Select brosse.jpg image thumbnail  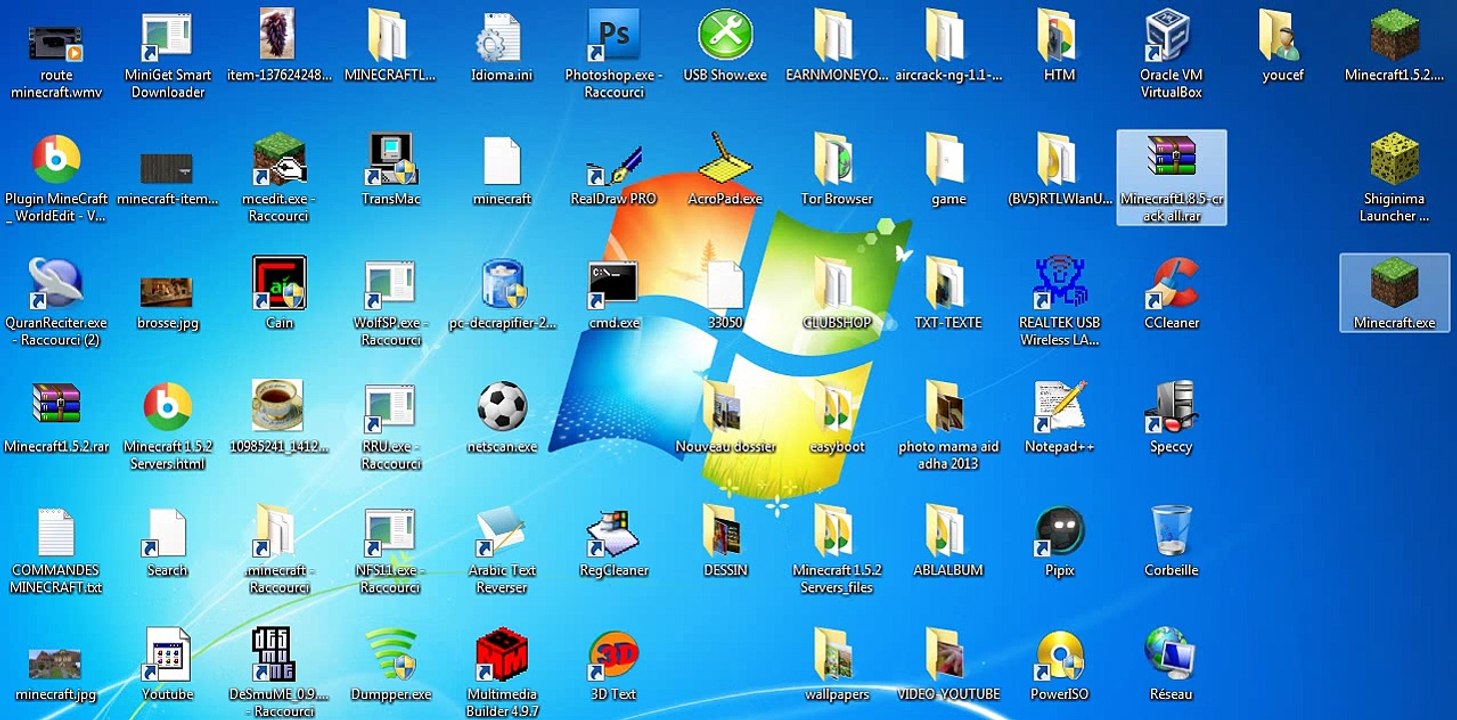point(167,292)
